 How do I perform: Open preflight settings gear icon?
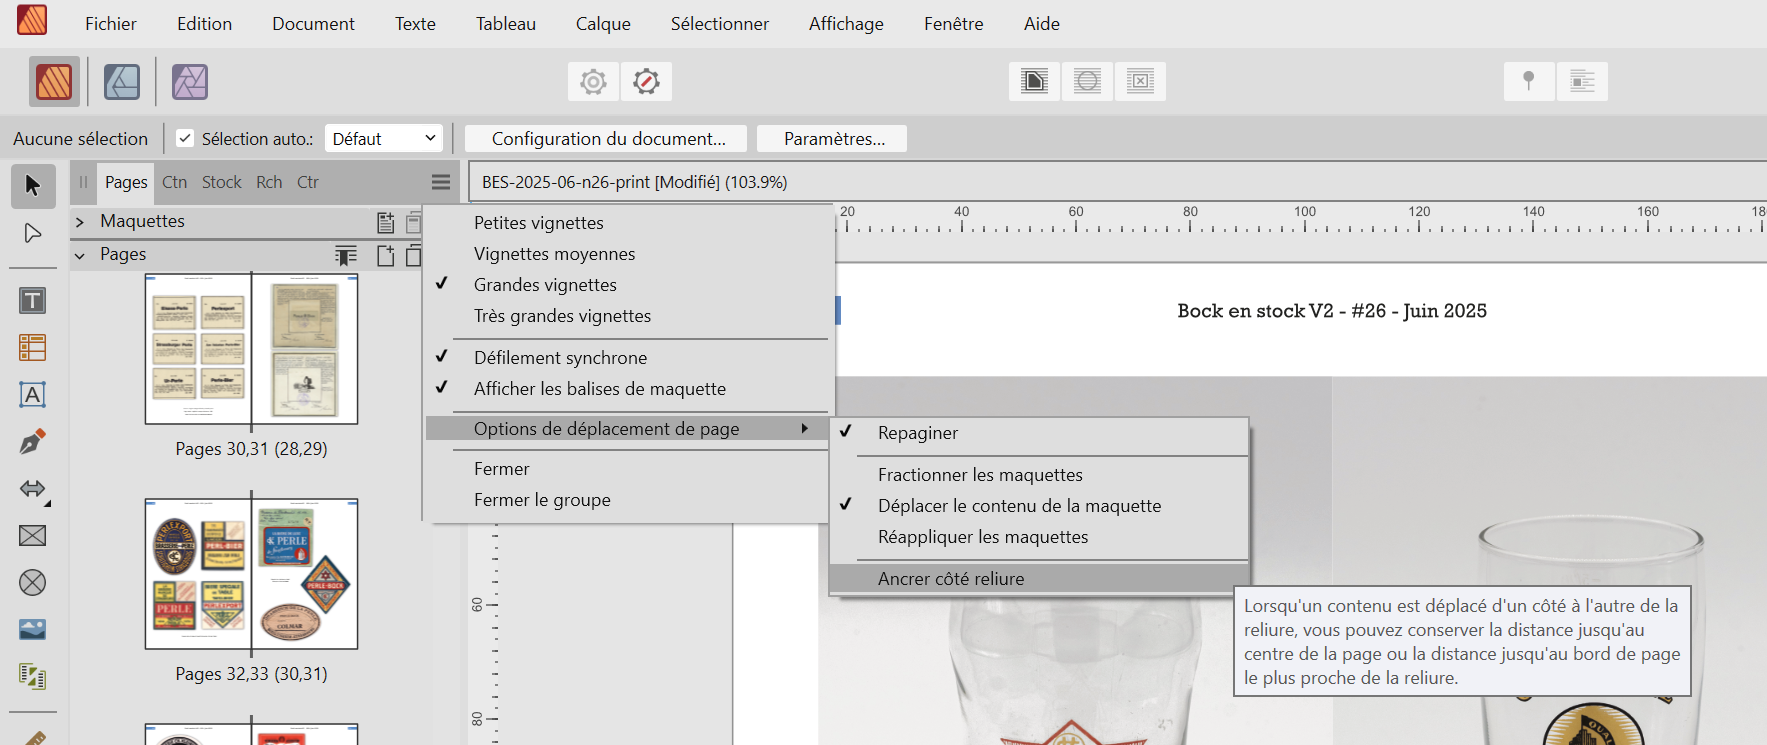click(x=593, y=82)
